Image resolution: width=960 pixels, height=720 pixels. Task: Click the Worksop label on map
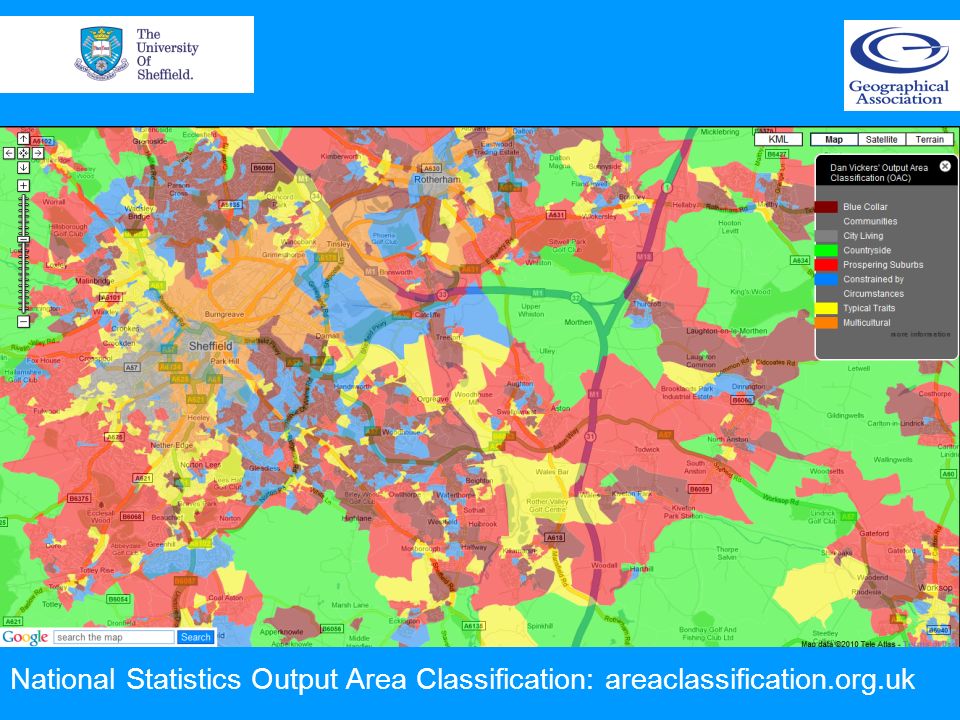coord(935,587)
